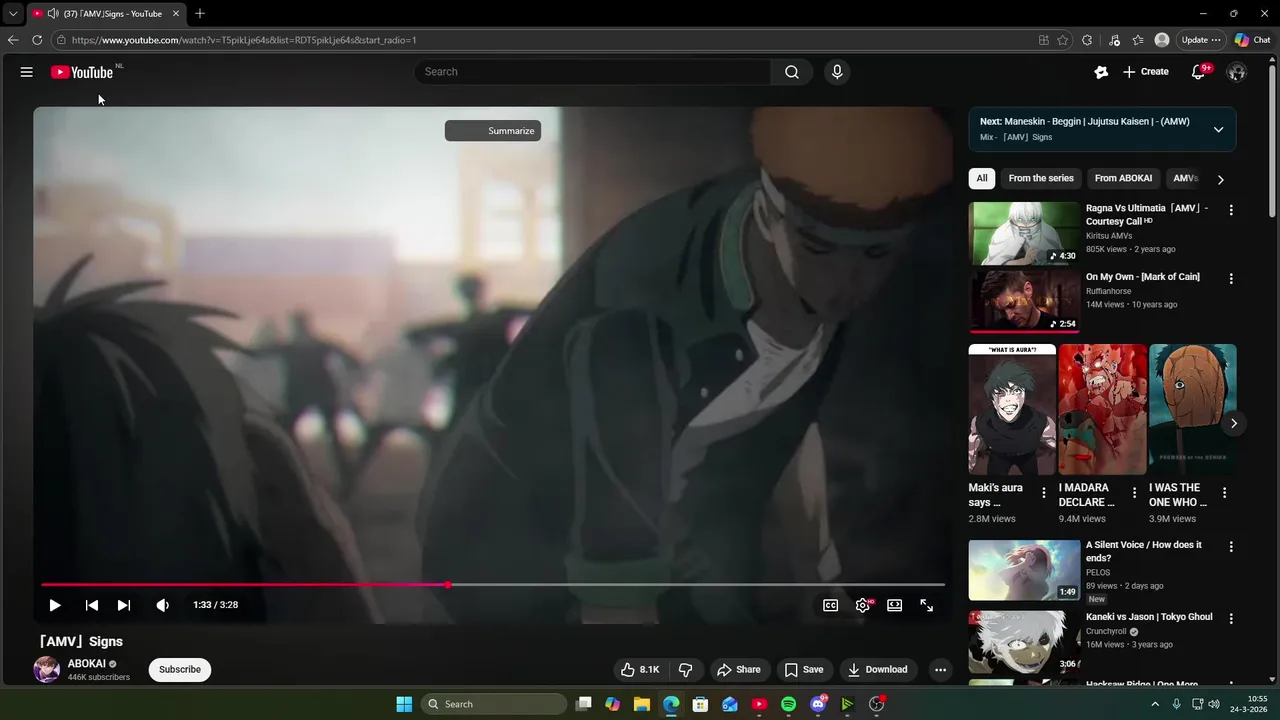Open YouTube notifications bell
Viewport: 1280px width, 720px height.
tap(1199, 72)
